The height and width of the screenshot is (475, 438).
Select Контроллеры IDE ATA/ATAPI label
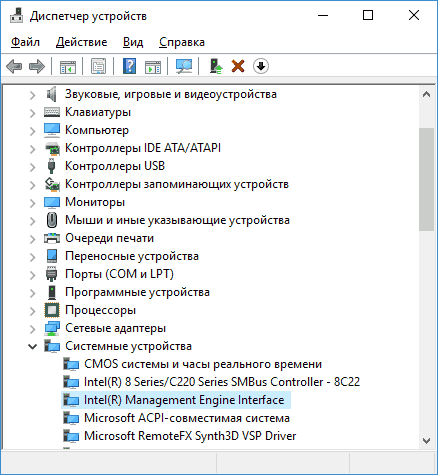point(143,148)
